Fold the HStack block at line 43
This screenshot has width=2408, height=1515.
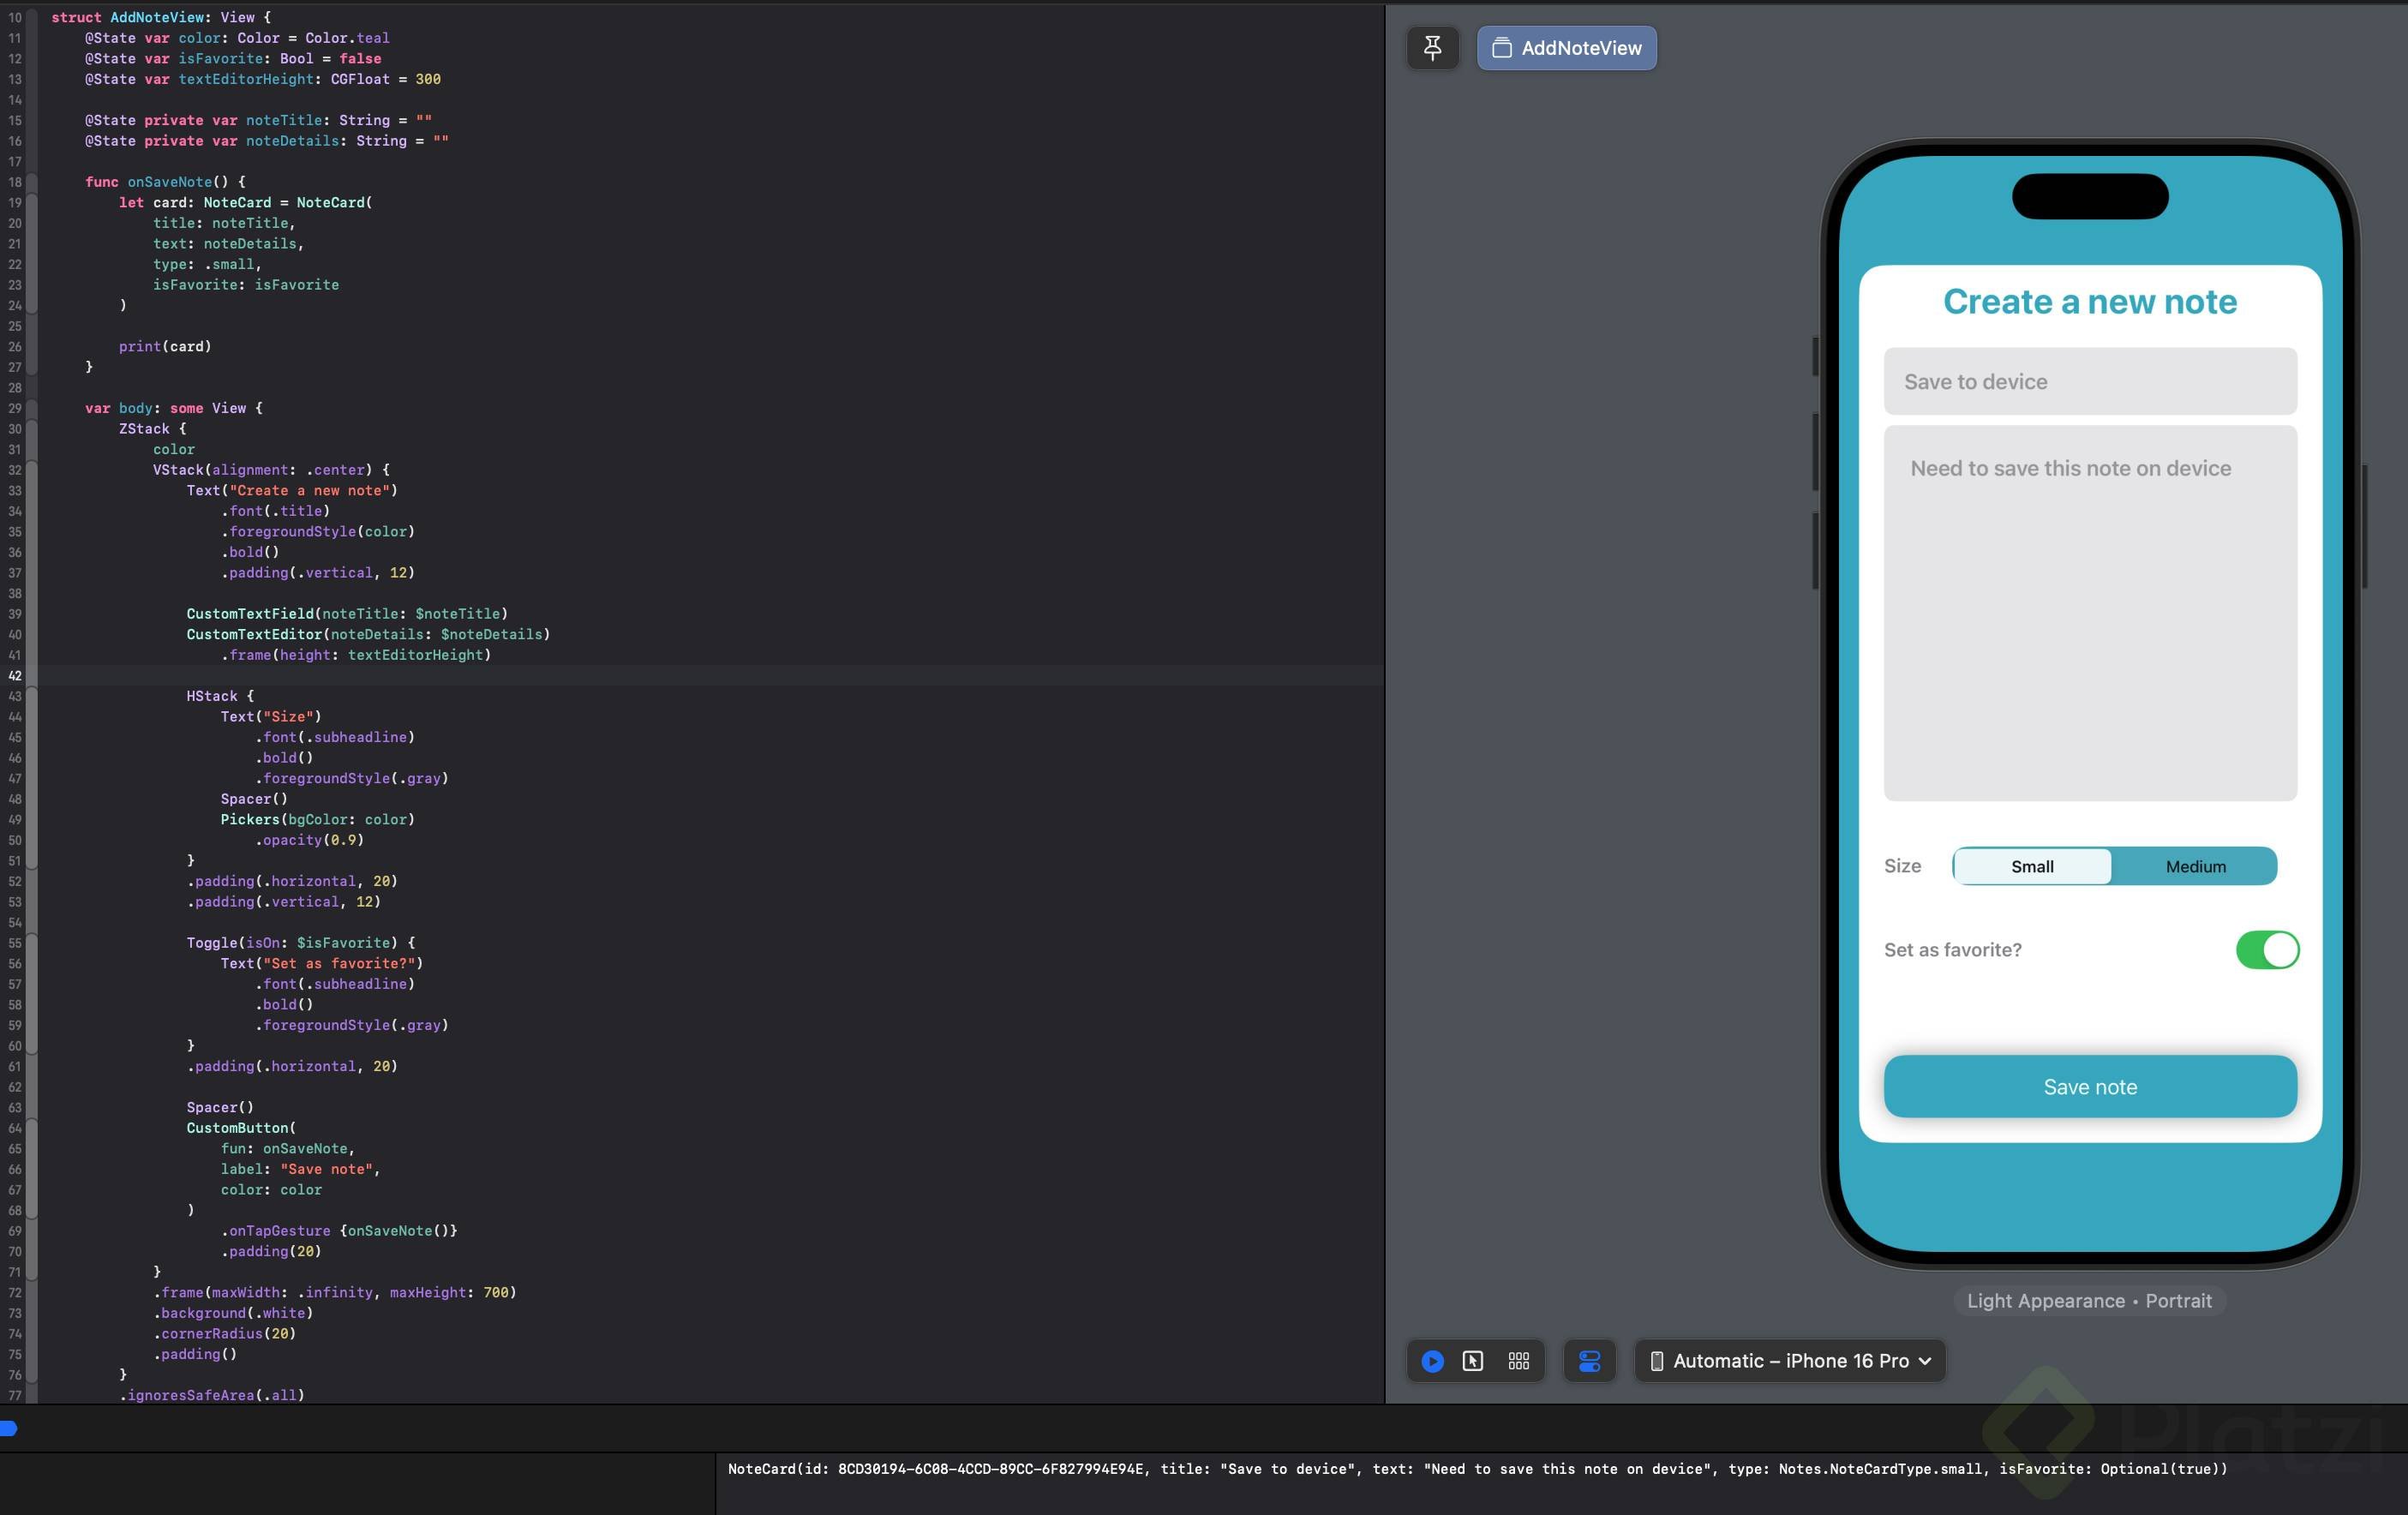pyautogui.click(x=32, y=696)
